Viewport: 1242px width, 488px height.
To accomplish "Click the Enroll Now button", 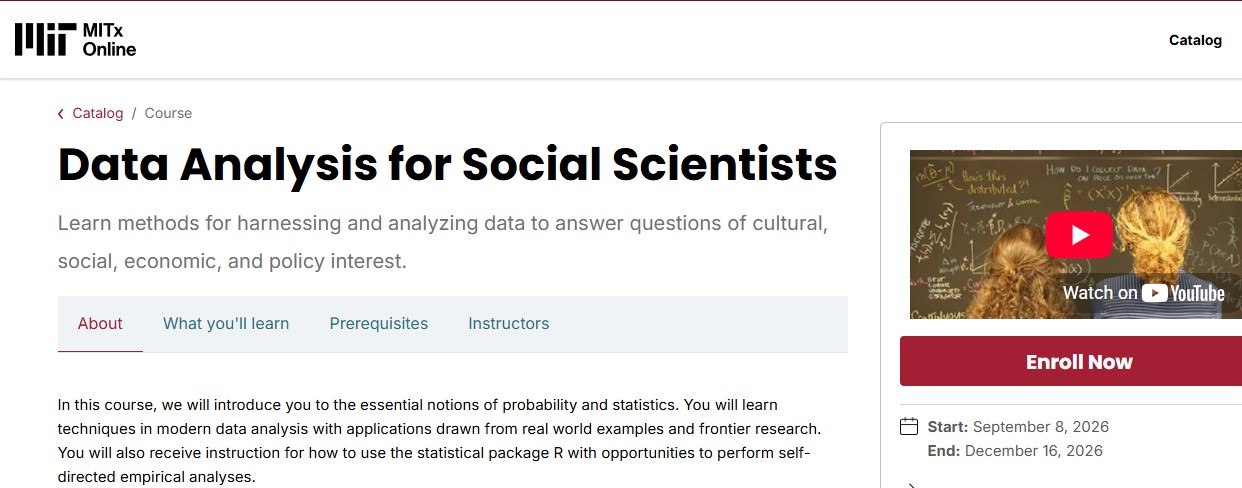I will point(1079,362).
